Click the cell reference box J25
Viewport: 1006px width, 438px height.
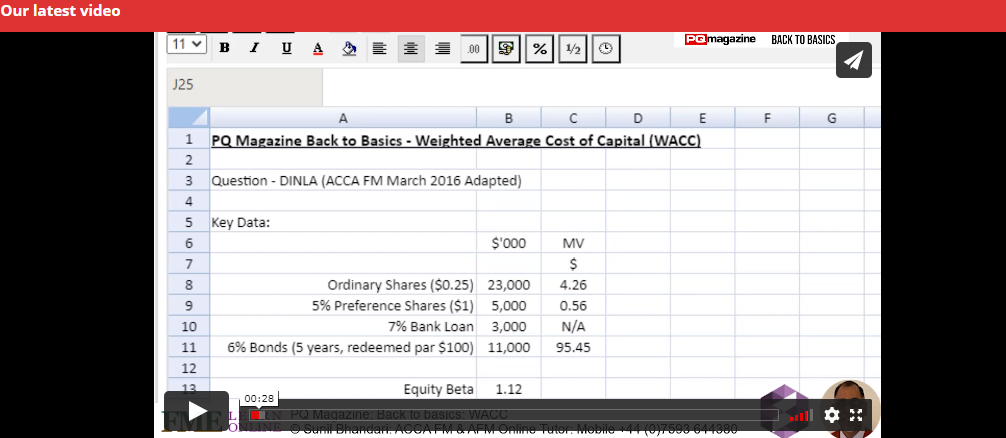tap(244, 85)
